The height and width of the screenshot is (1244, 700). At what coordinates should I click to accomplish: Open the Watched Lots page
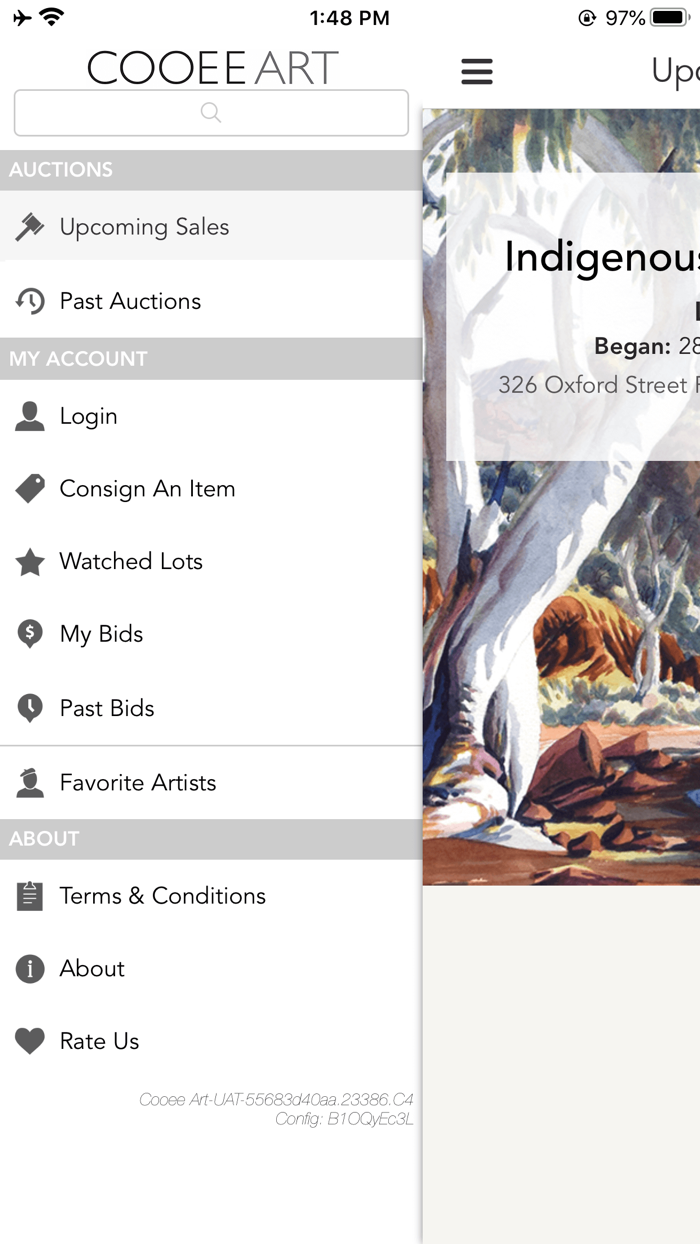[x=130, y=561]
